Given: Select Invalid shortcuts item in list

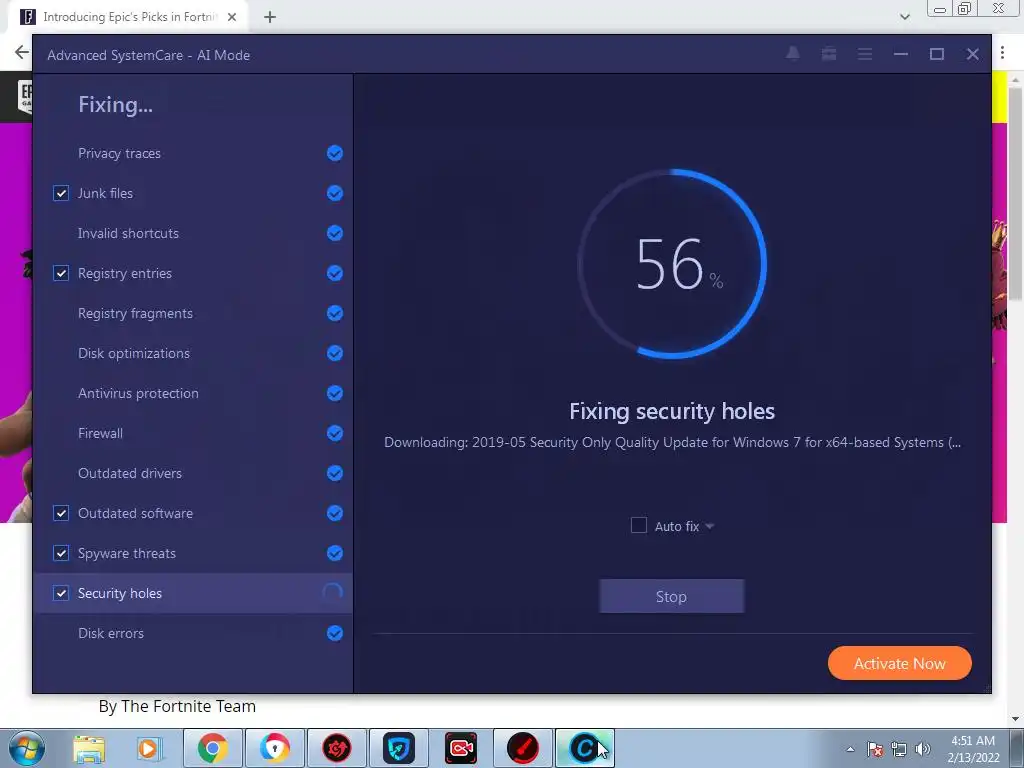Looking at the screenshot, I should click(193, 233).
